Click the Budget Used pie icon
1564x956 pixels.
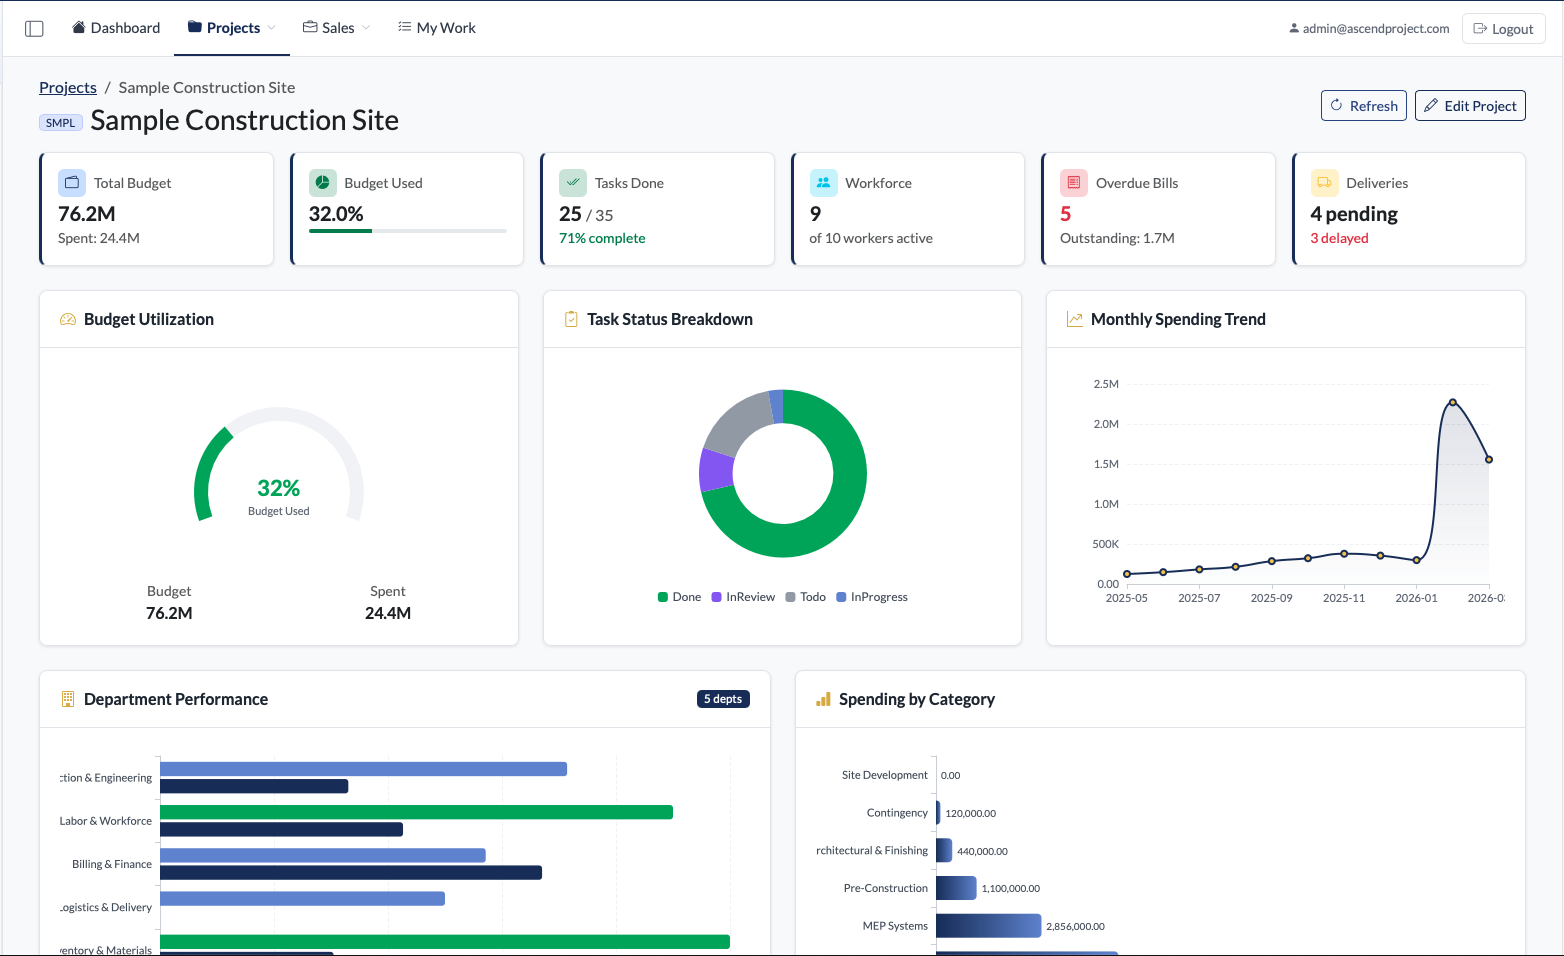point(323,182)
